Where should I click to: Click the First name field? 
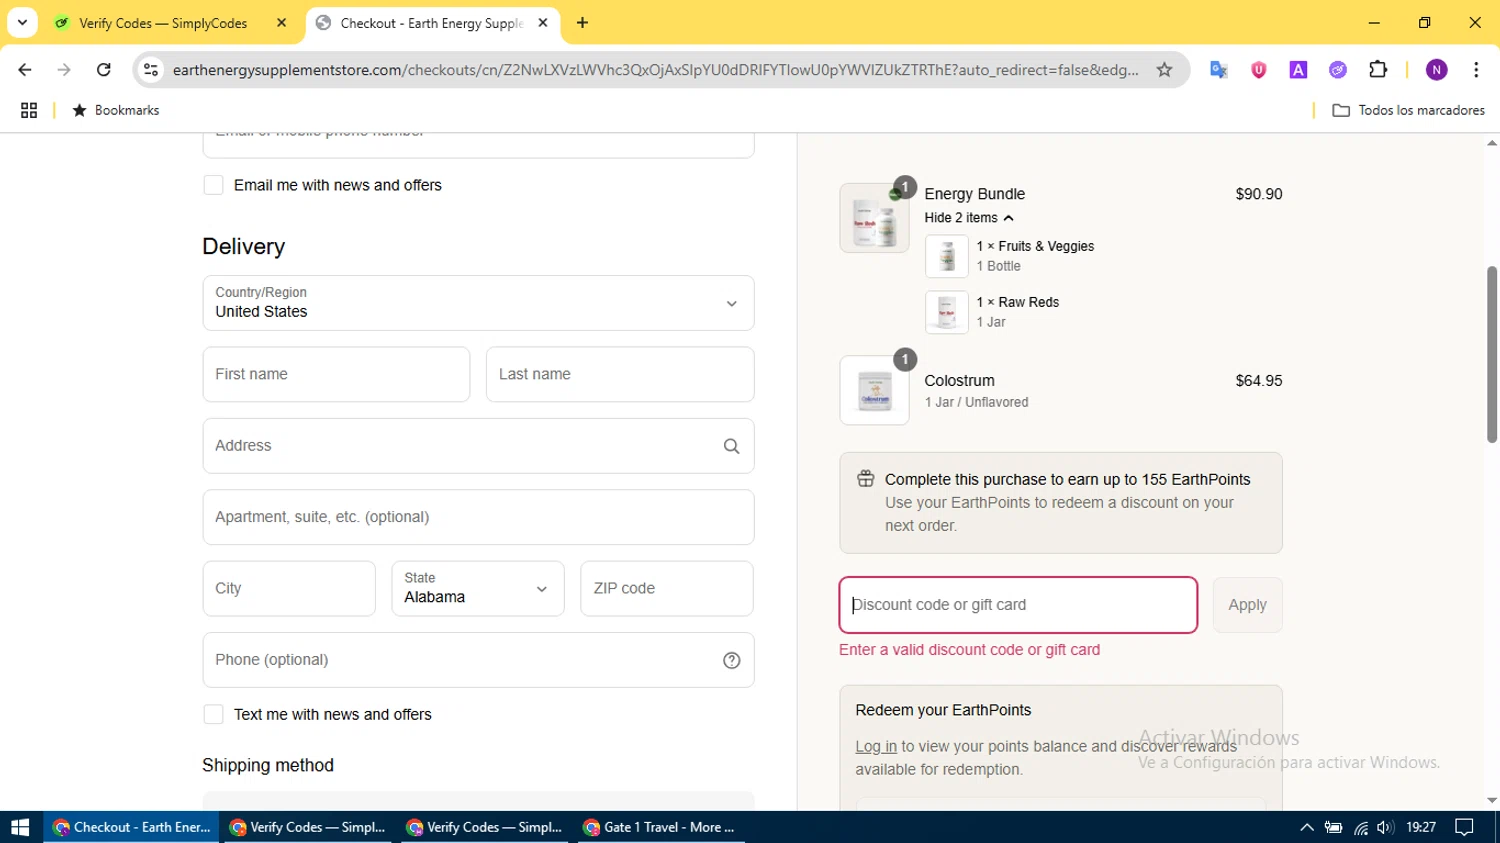(336, 374)
